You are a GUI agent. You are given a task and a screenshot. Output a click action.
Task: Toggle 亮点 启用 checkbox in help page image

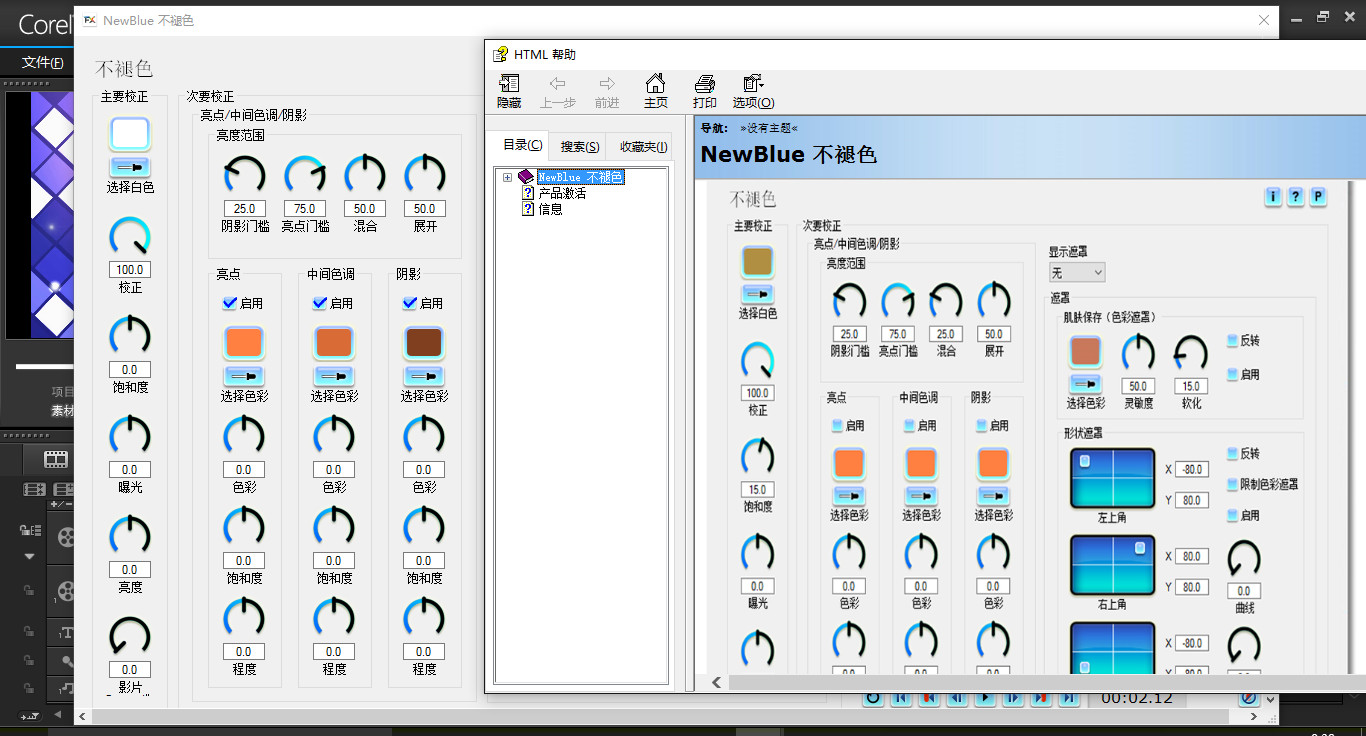837,426
